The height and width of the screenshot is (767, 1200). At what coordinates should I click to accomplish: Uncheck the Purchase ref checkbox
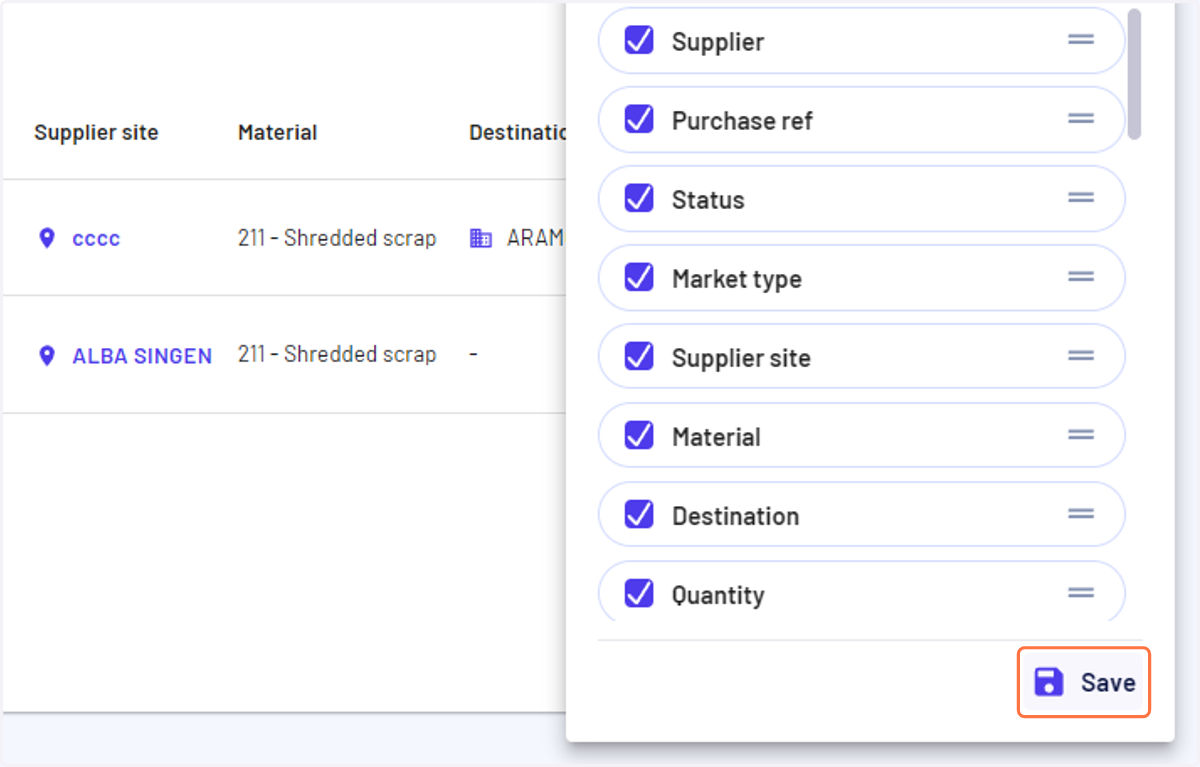(x=639, y=119)
